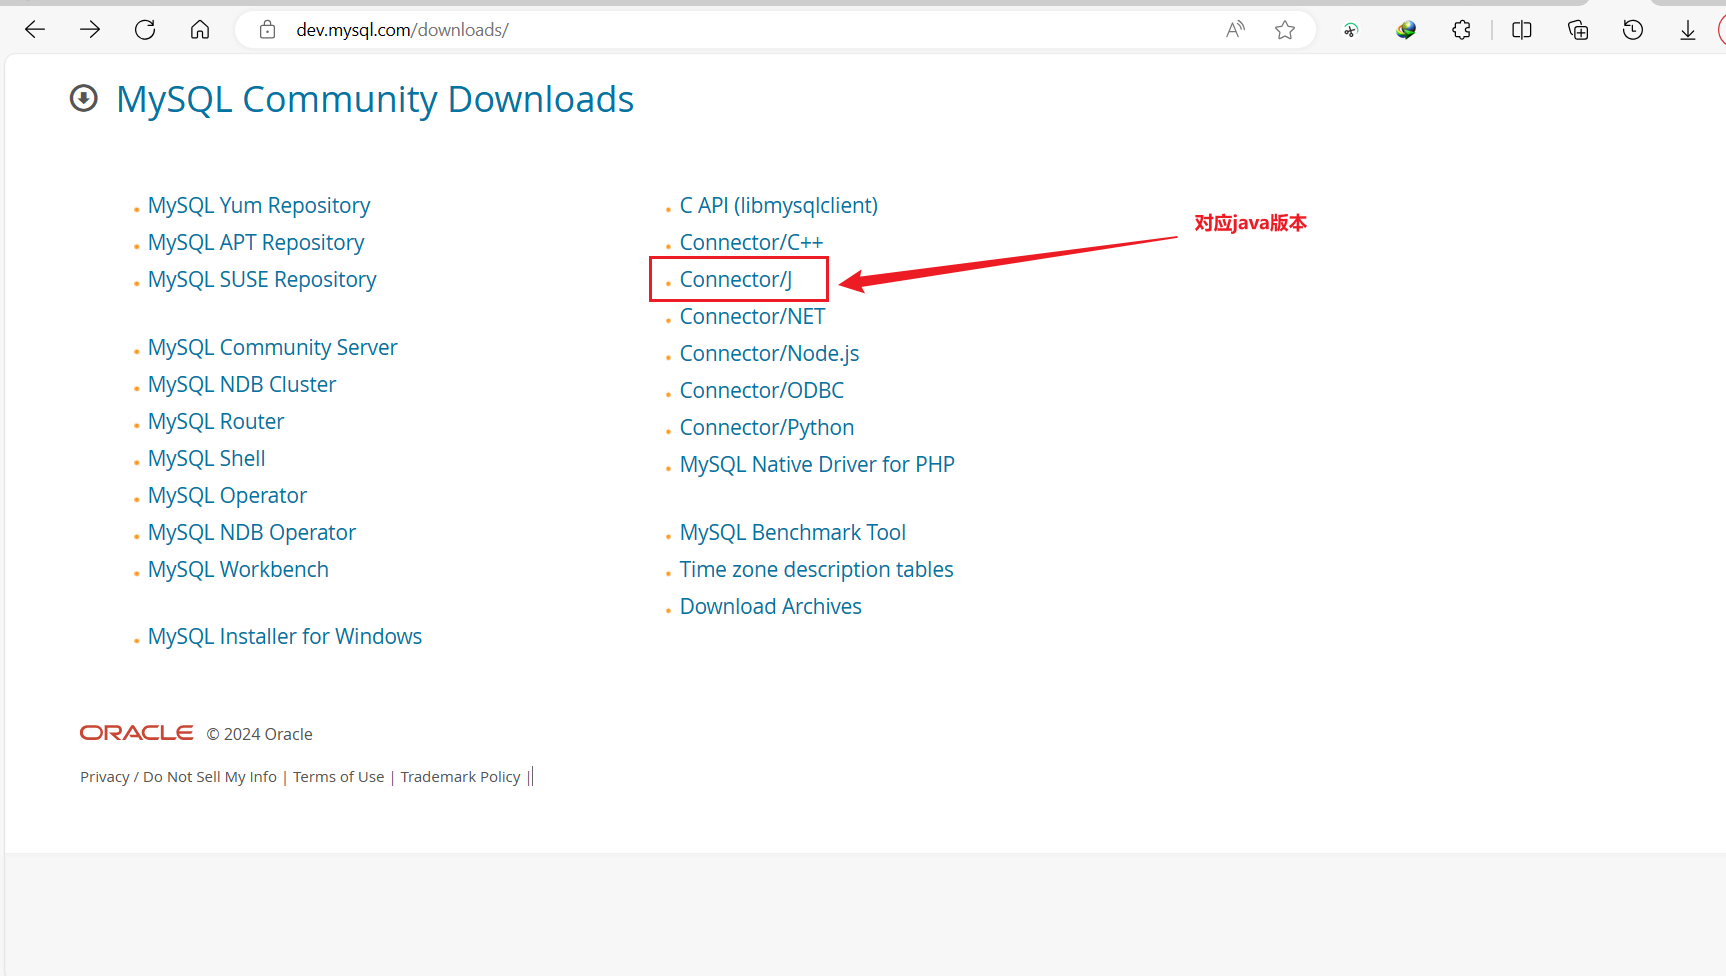Screen dimensions: 1726x976
Task: Open the Connector/J download link
Action: [x=736, y=280]
